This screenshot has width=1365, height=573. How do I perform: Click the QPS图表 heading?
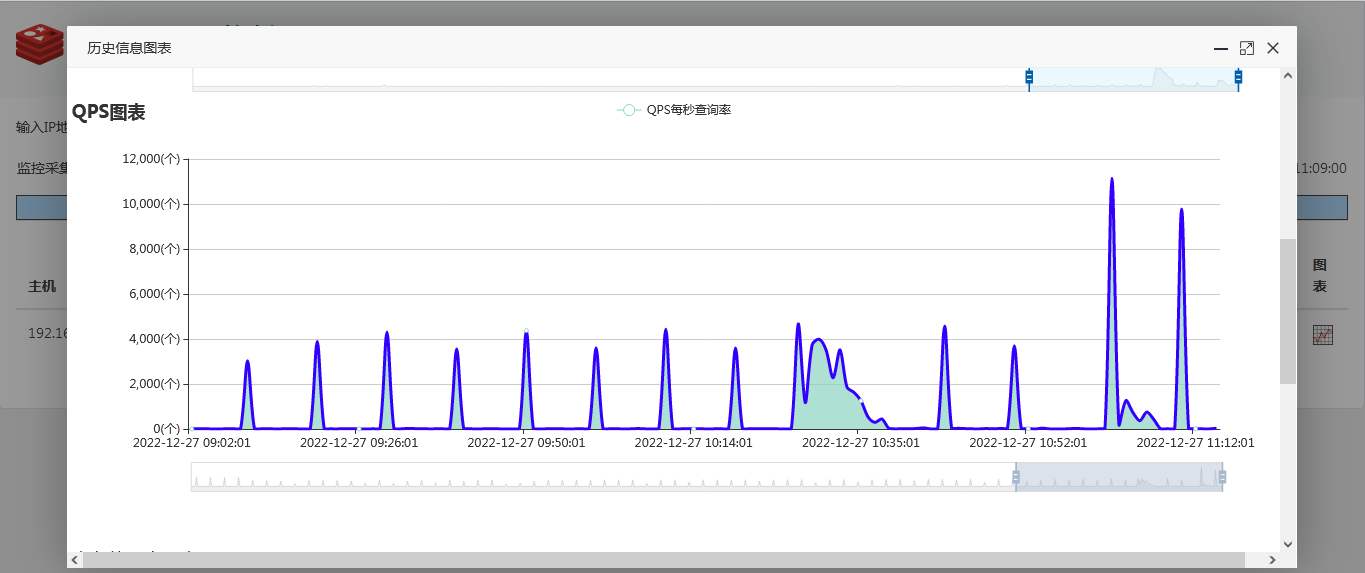(108, 112)
